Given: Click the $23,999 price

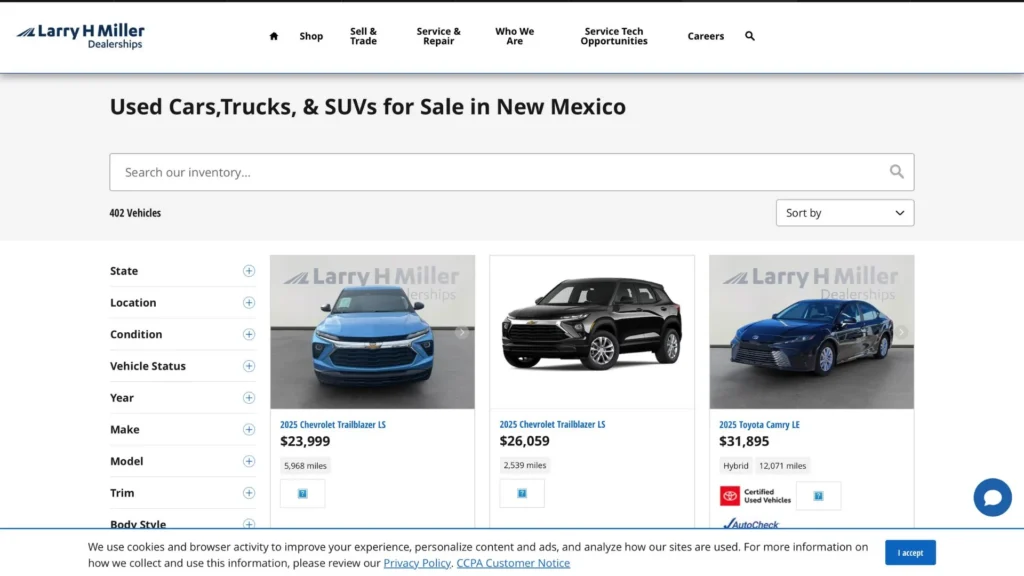Looking at the screenshot, I should tap(305, 441).
